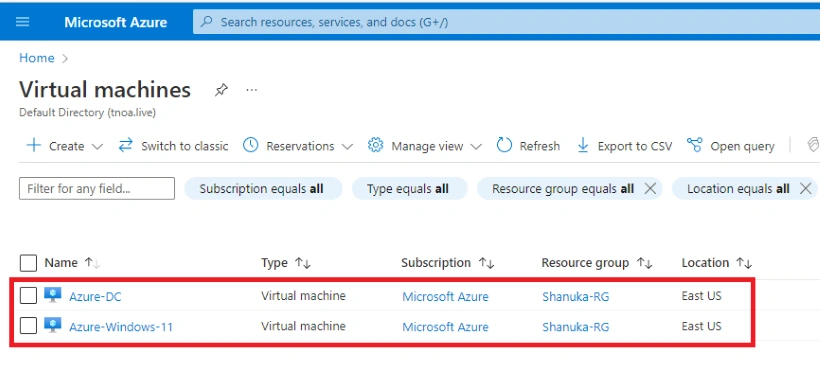Open the Location equals all filter
Screen dimensions: 820x375
point(738,188)
